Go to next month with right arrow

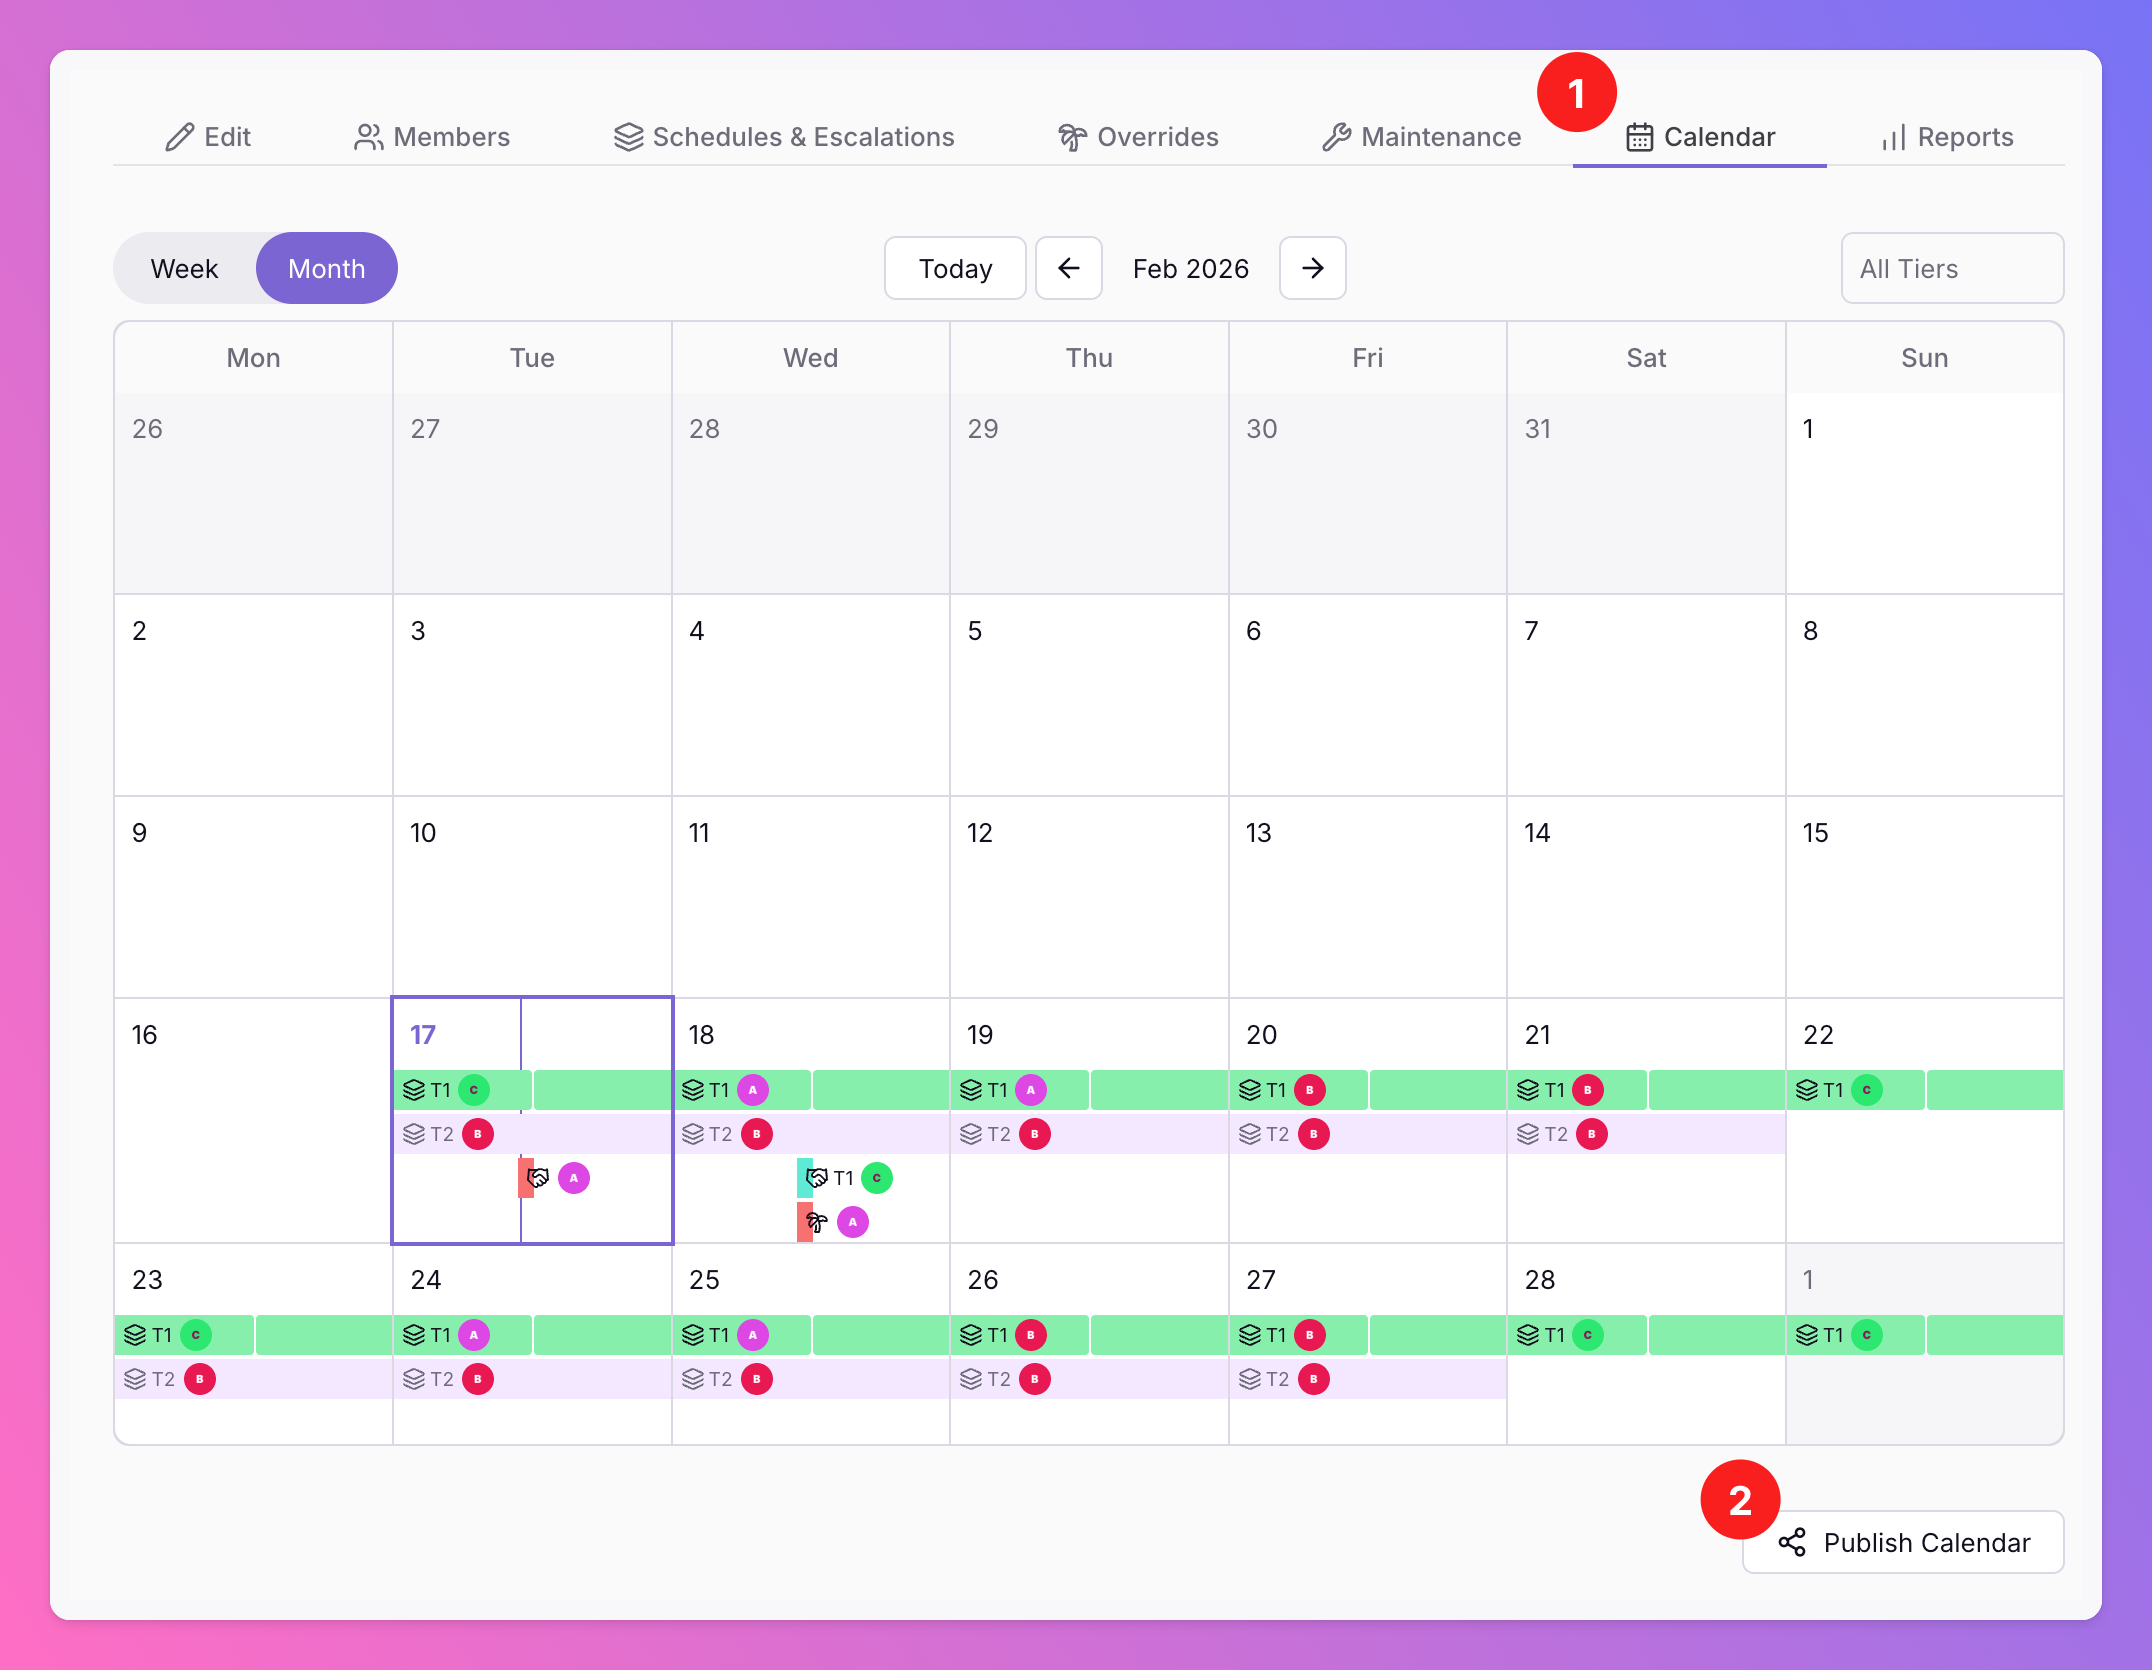(x=1312, y=269)
